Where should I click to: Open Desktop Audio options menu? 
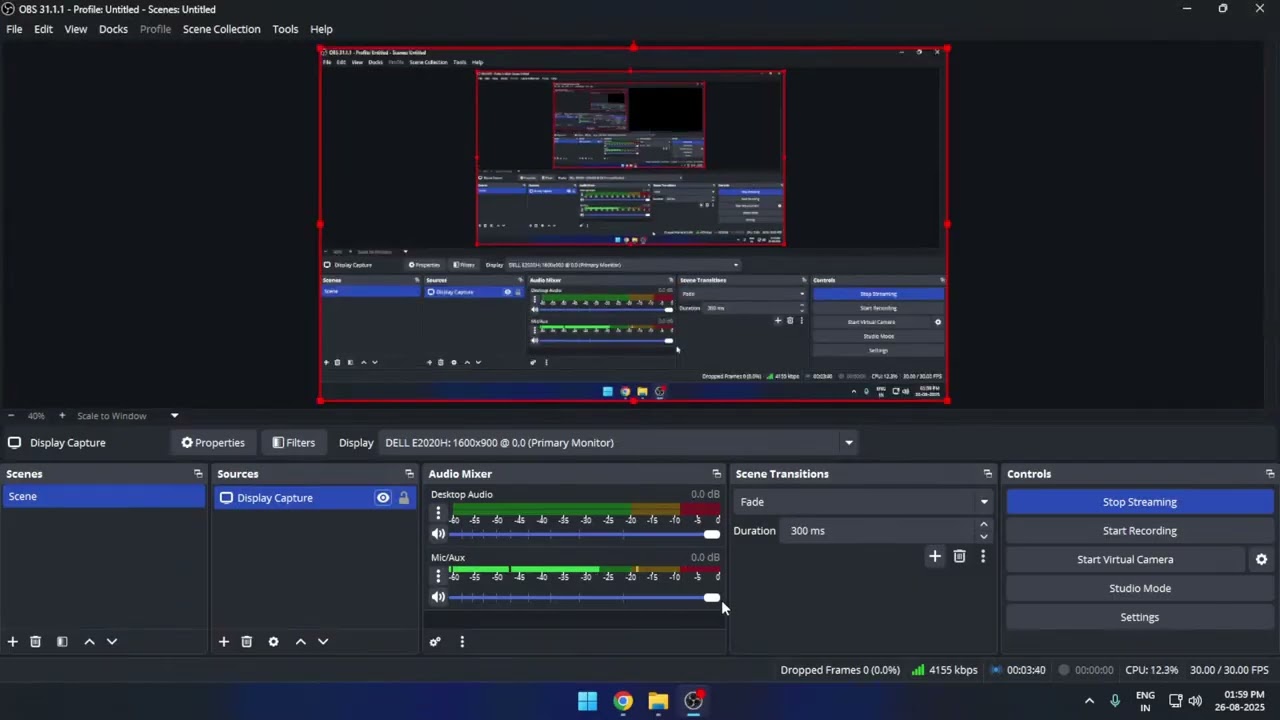437,514
